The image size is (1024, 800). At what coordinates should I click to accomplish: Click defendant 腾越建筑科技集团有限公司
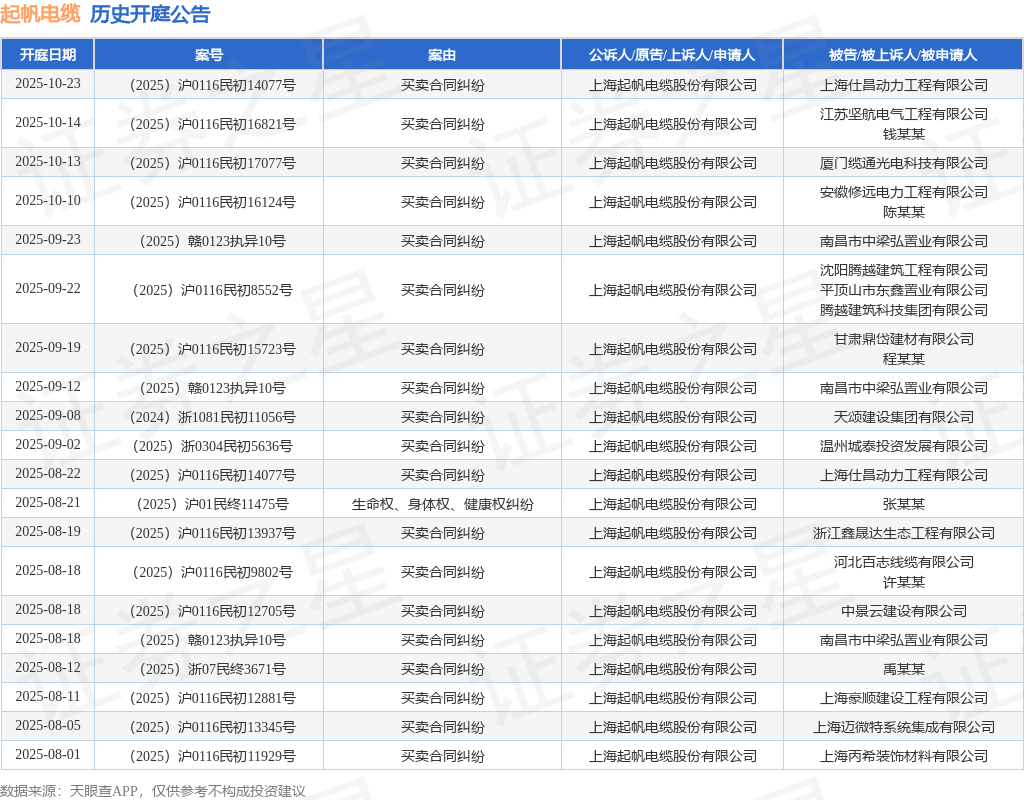pyautogui.click(x=904, y=310)
